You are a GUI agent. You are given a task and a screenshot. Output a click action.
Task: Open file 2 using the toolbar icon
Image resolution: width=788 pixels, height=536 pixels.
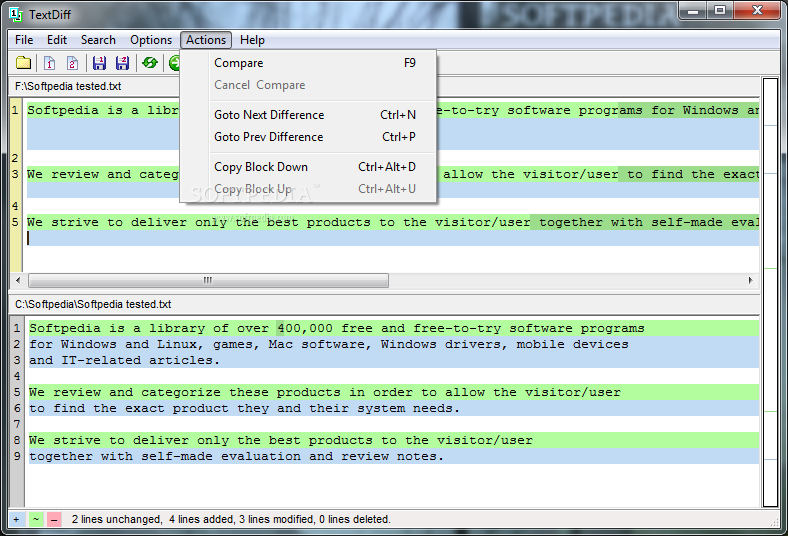click(72, 63)
